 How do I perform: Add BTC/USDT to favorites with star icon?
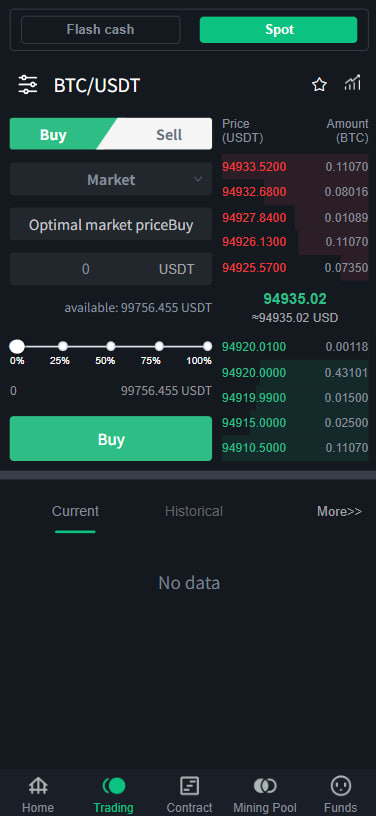(319, 84)
